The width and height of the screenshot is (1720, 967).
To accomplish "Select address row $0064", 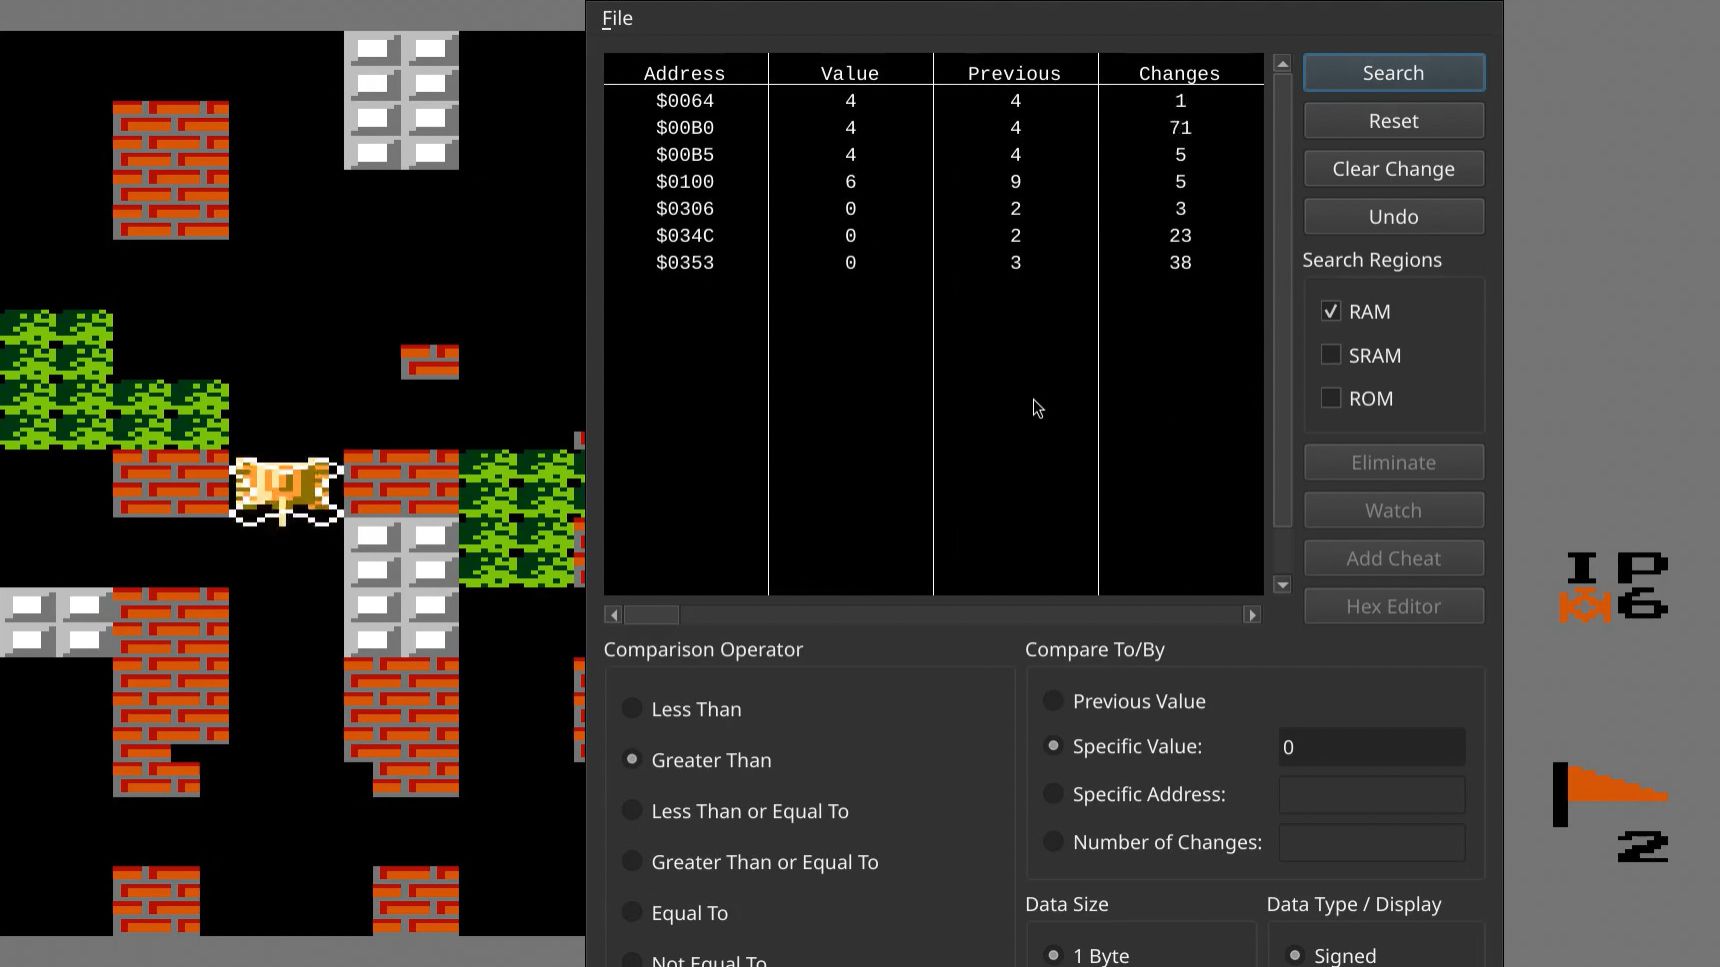I will (x=934, y=101).
